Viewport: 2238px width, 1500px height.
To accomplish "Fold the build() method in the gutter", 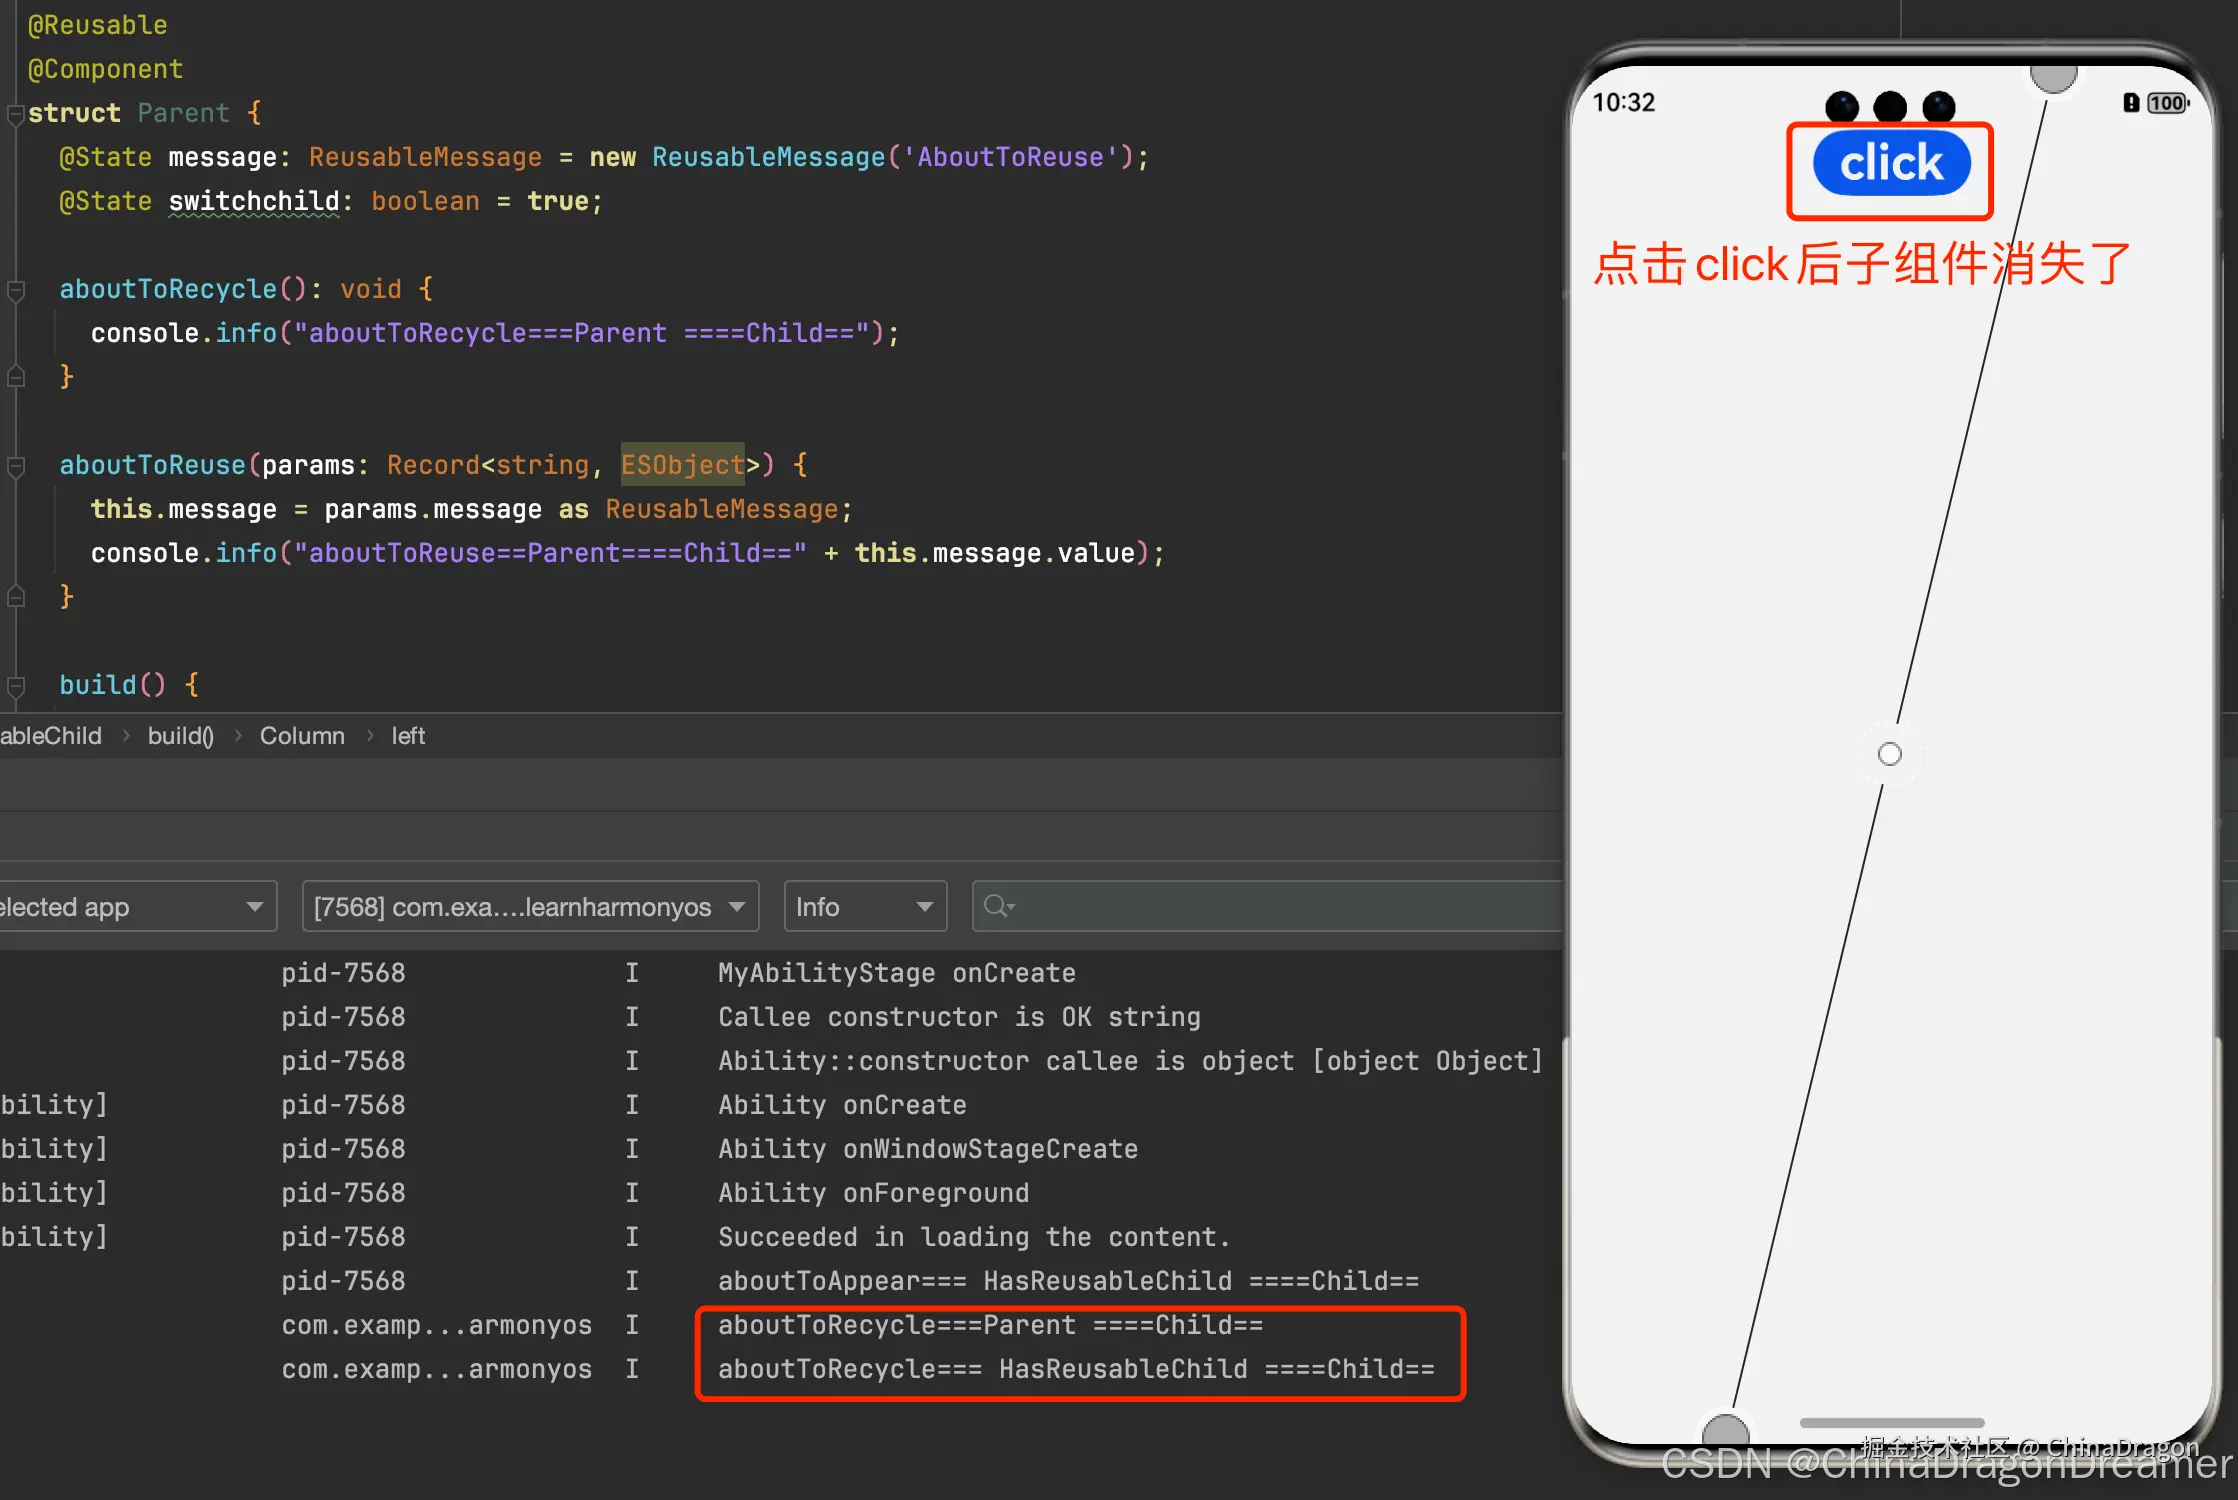I will [15, 686].
